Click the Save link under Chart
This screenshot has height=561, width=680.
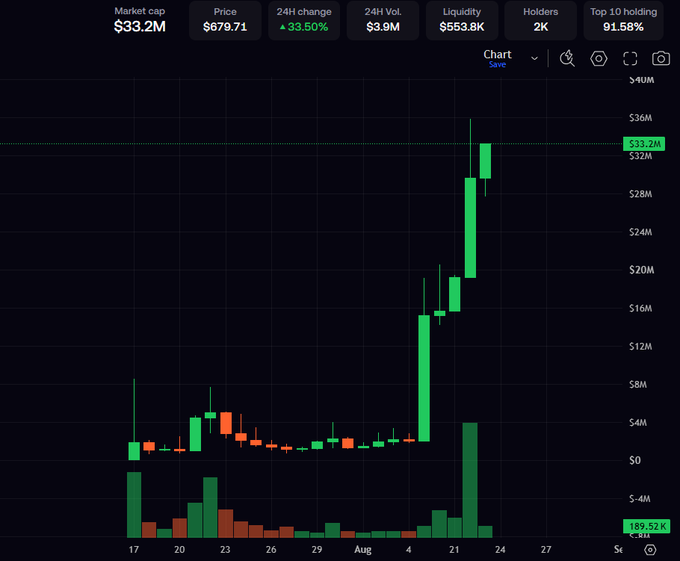click(497, 65)
